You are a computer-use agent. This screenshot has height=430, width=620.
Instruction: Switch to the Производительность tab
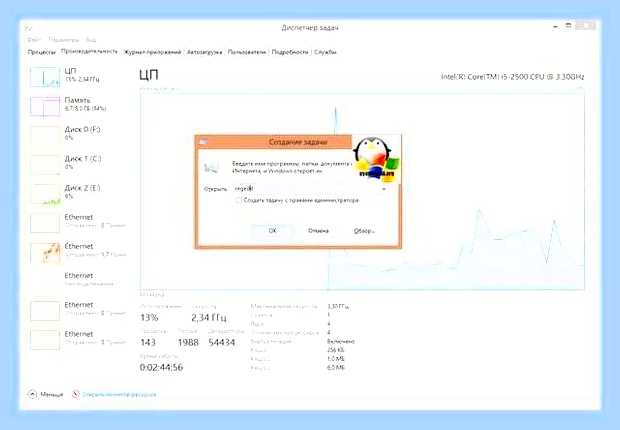tap(89, 51)
